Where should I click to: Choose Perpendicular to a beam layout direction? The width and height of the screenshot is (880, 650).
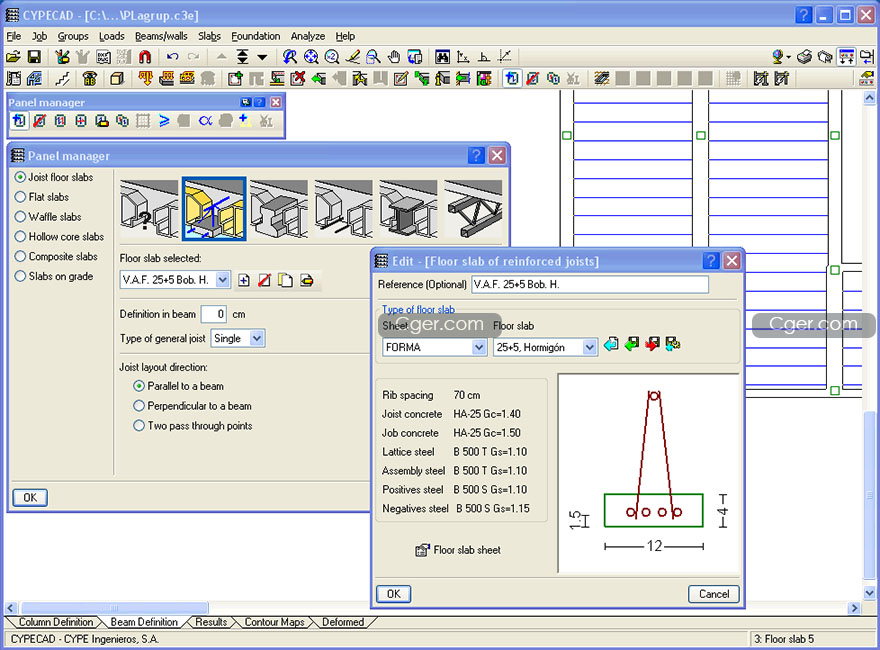139,406
